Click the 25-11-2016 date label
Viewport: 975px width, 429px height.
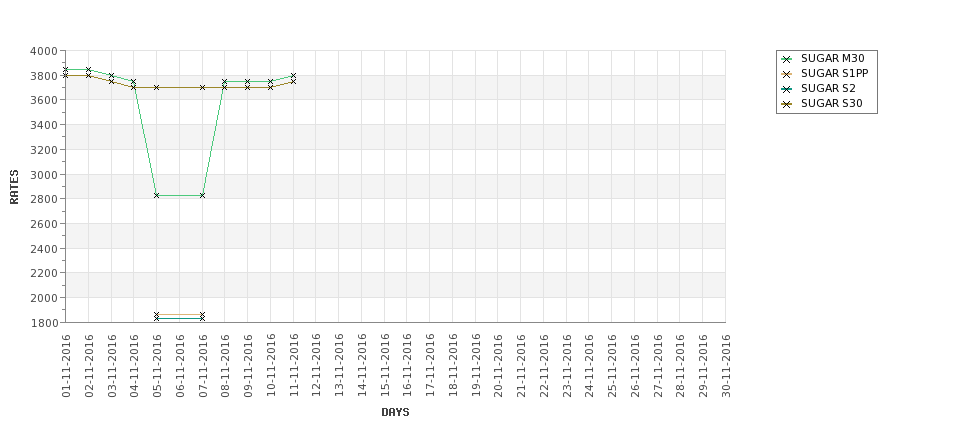(x=612, y=366)
